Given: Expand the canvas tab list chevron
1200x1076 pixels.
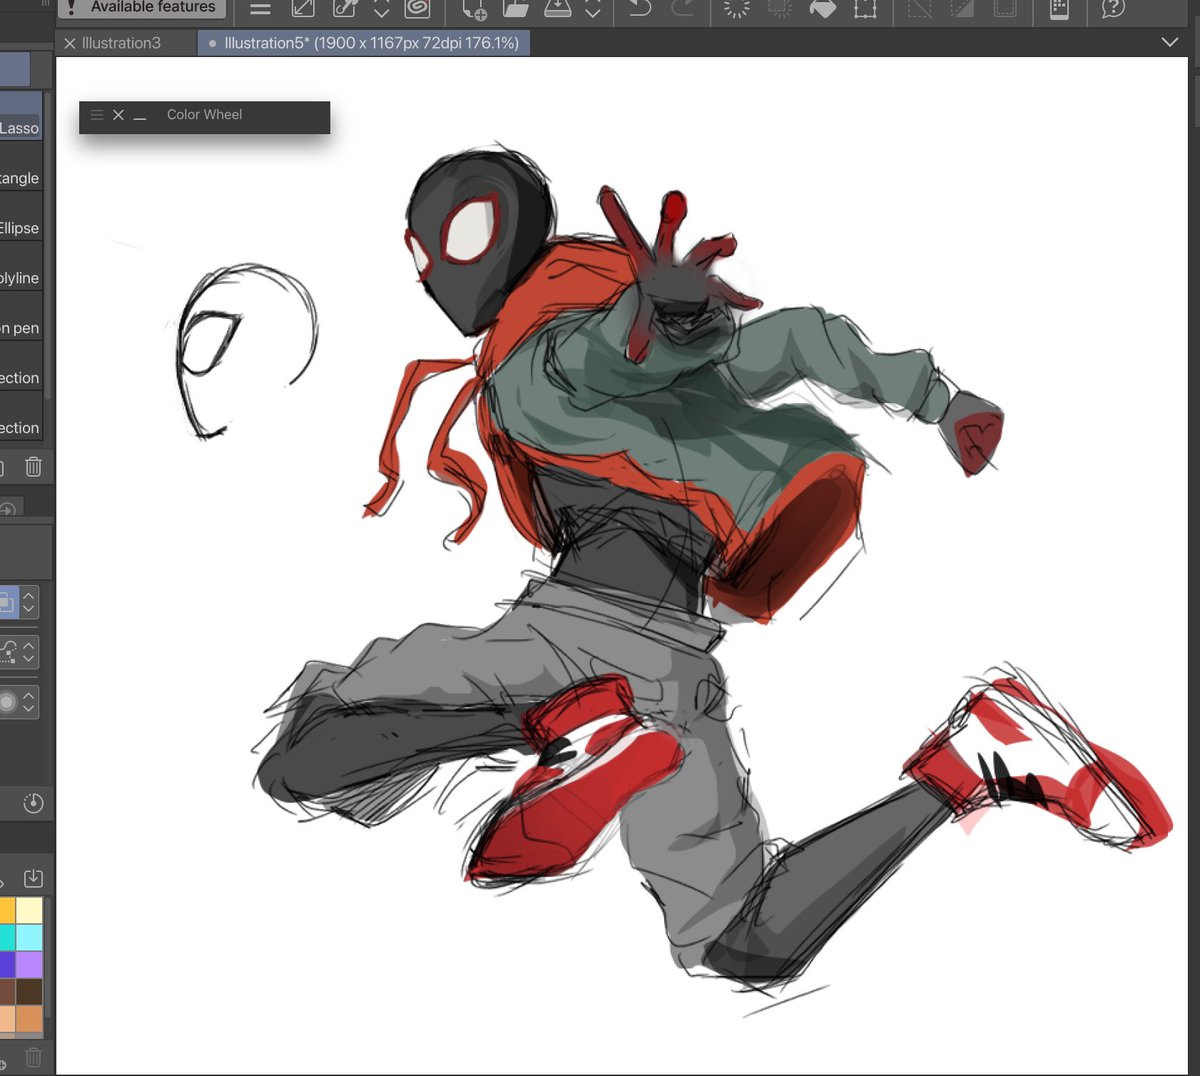Looking at the screenshot, I should point(1170,43).
